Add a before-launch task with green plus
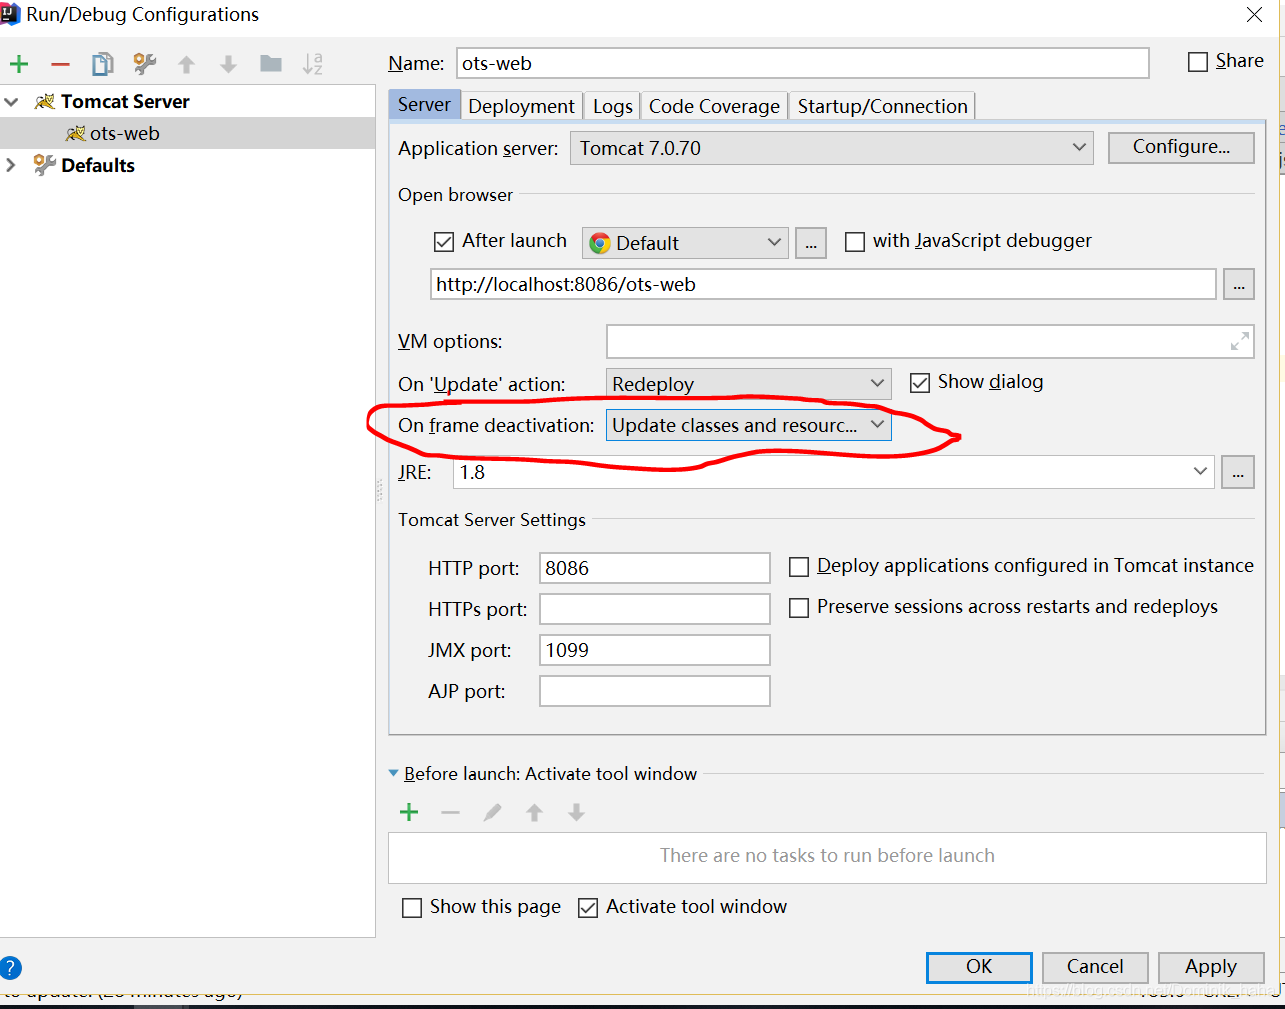The image size is (1285, 1009). 409,812
